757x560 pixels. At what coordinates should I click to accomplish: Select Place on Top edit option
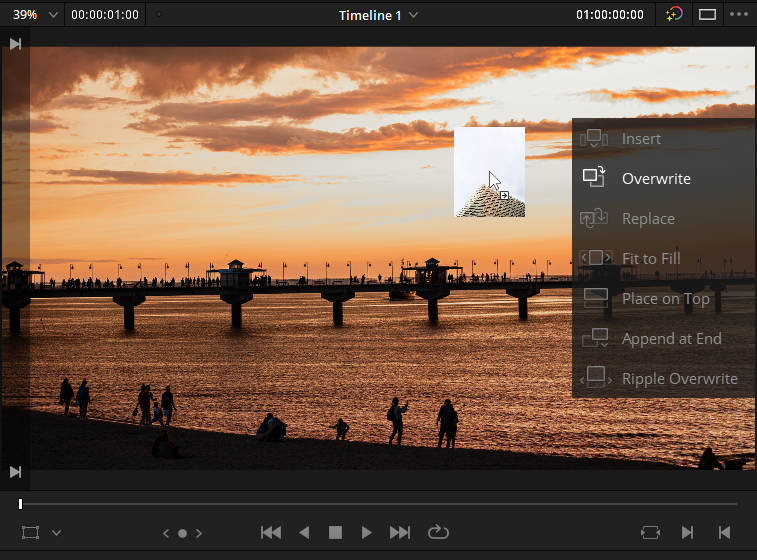coord(664,298)
